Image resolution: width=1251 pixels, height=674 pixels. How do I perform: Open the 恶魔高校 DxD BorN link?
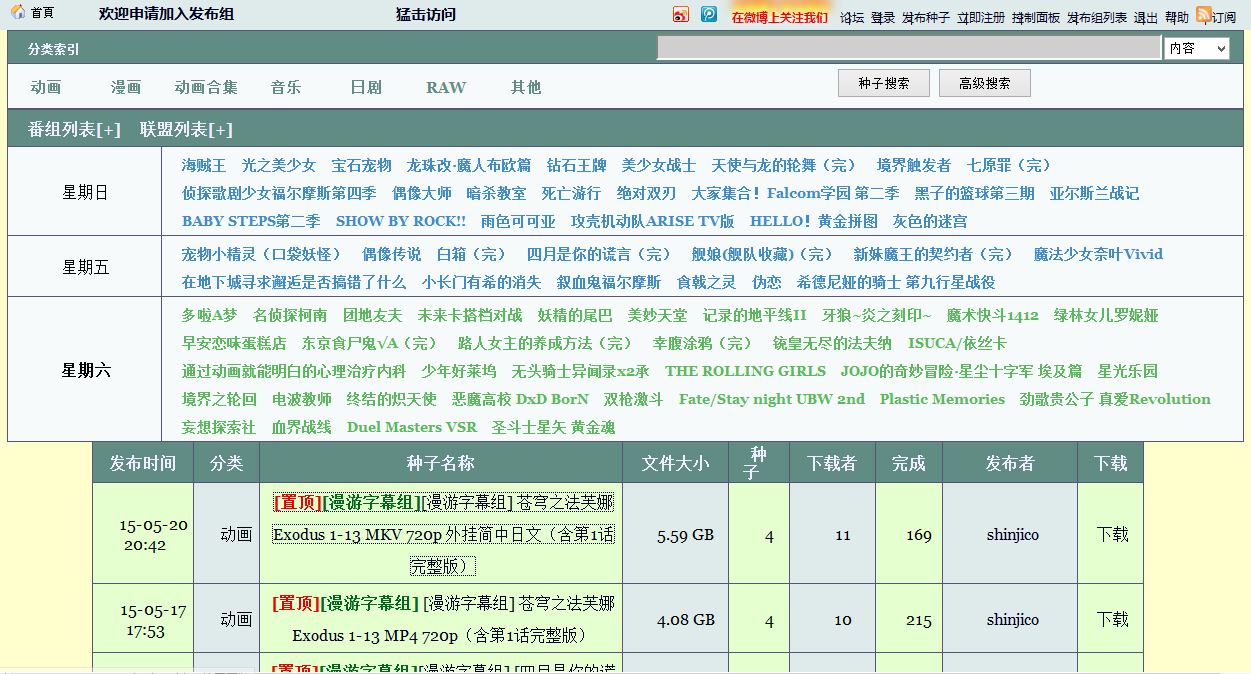tap(520, 399)
